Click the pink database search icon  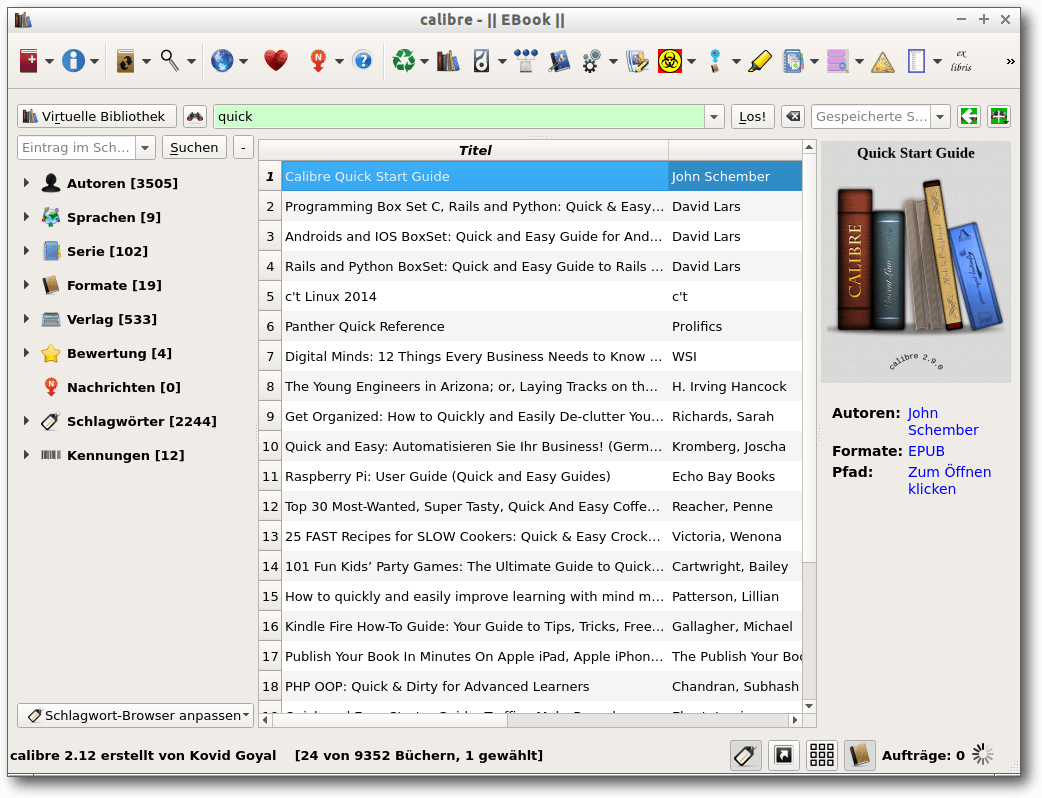837,61
